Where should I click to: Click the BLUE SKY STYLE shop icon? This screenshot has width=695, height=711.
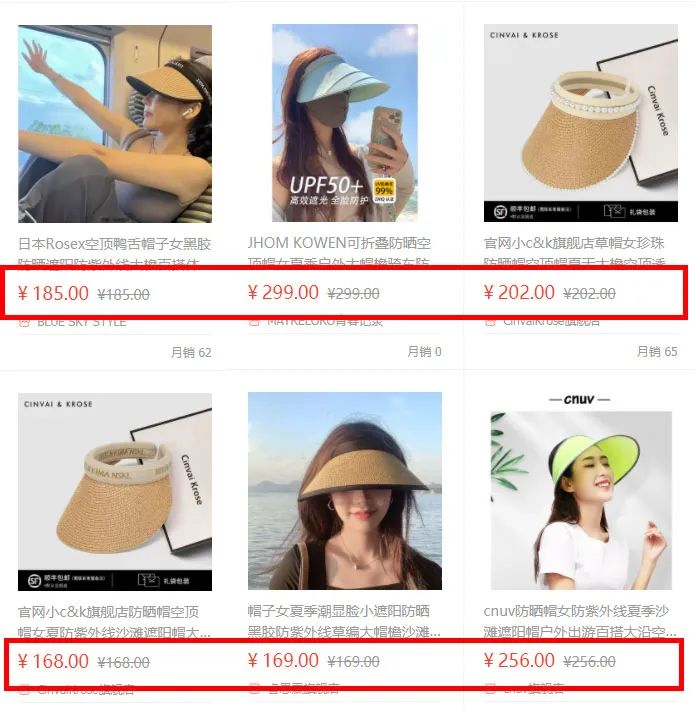24,322
